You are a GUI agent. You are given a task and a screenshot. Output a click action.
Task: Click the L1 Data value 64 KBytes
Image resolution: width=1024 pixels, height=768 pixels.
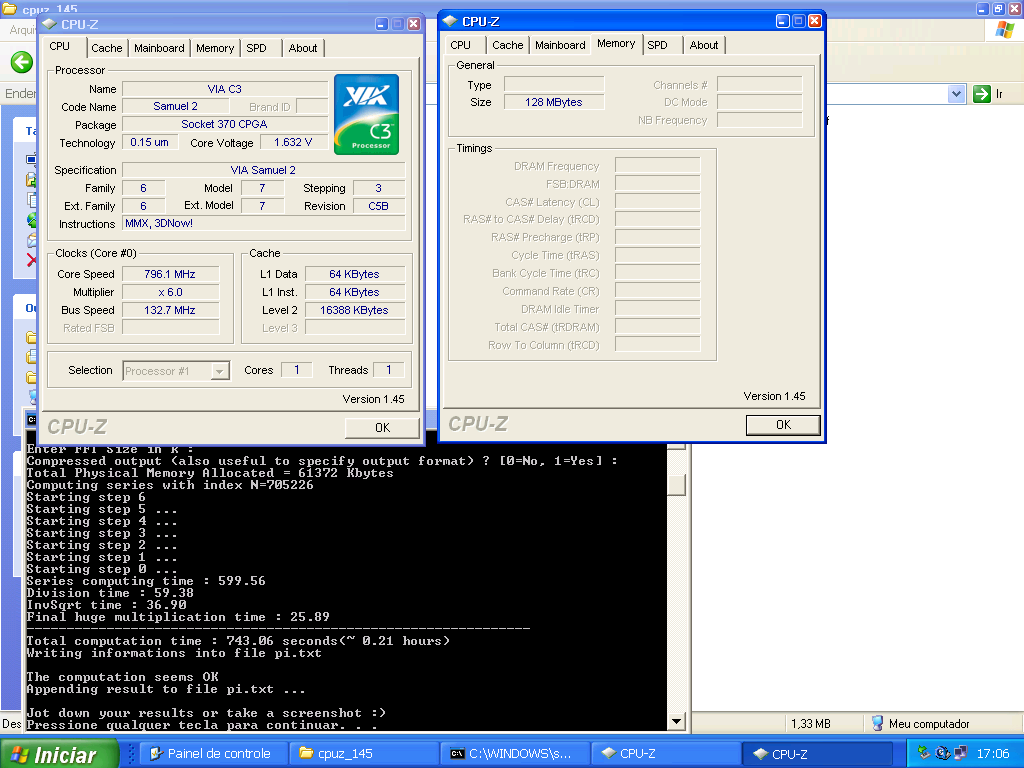point(355,274)
